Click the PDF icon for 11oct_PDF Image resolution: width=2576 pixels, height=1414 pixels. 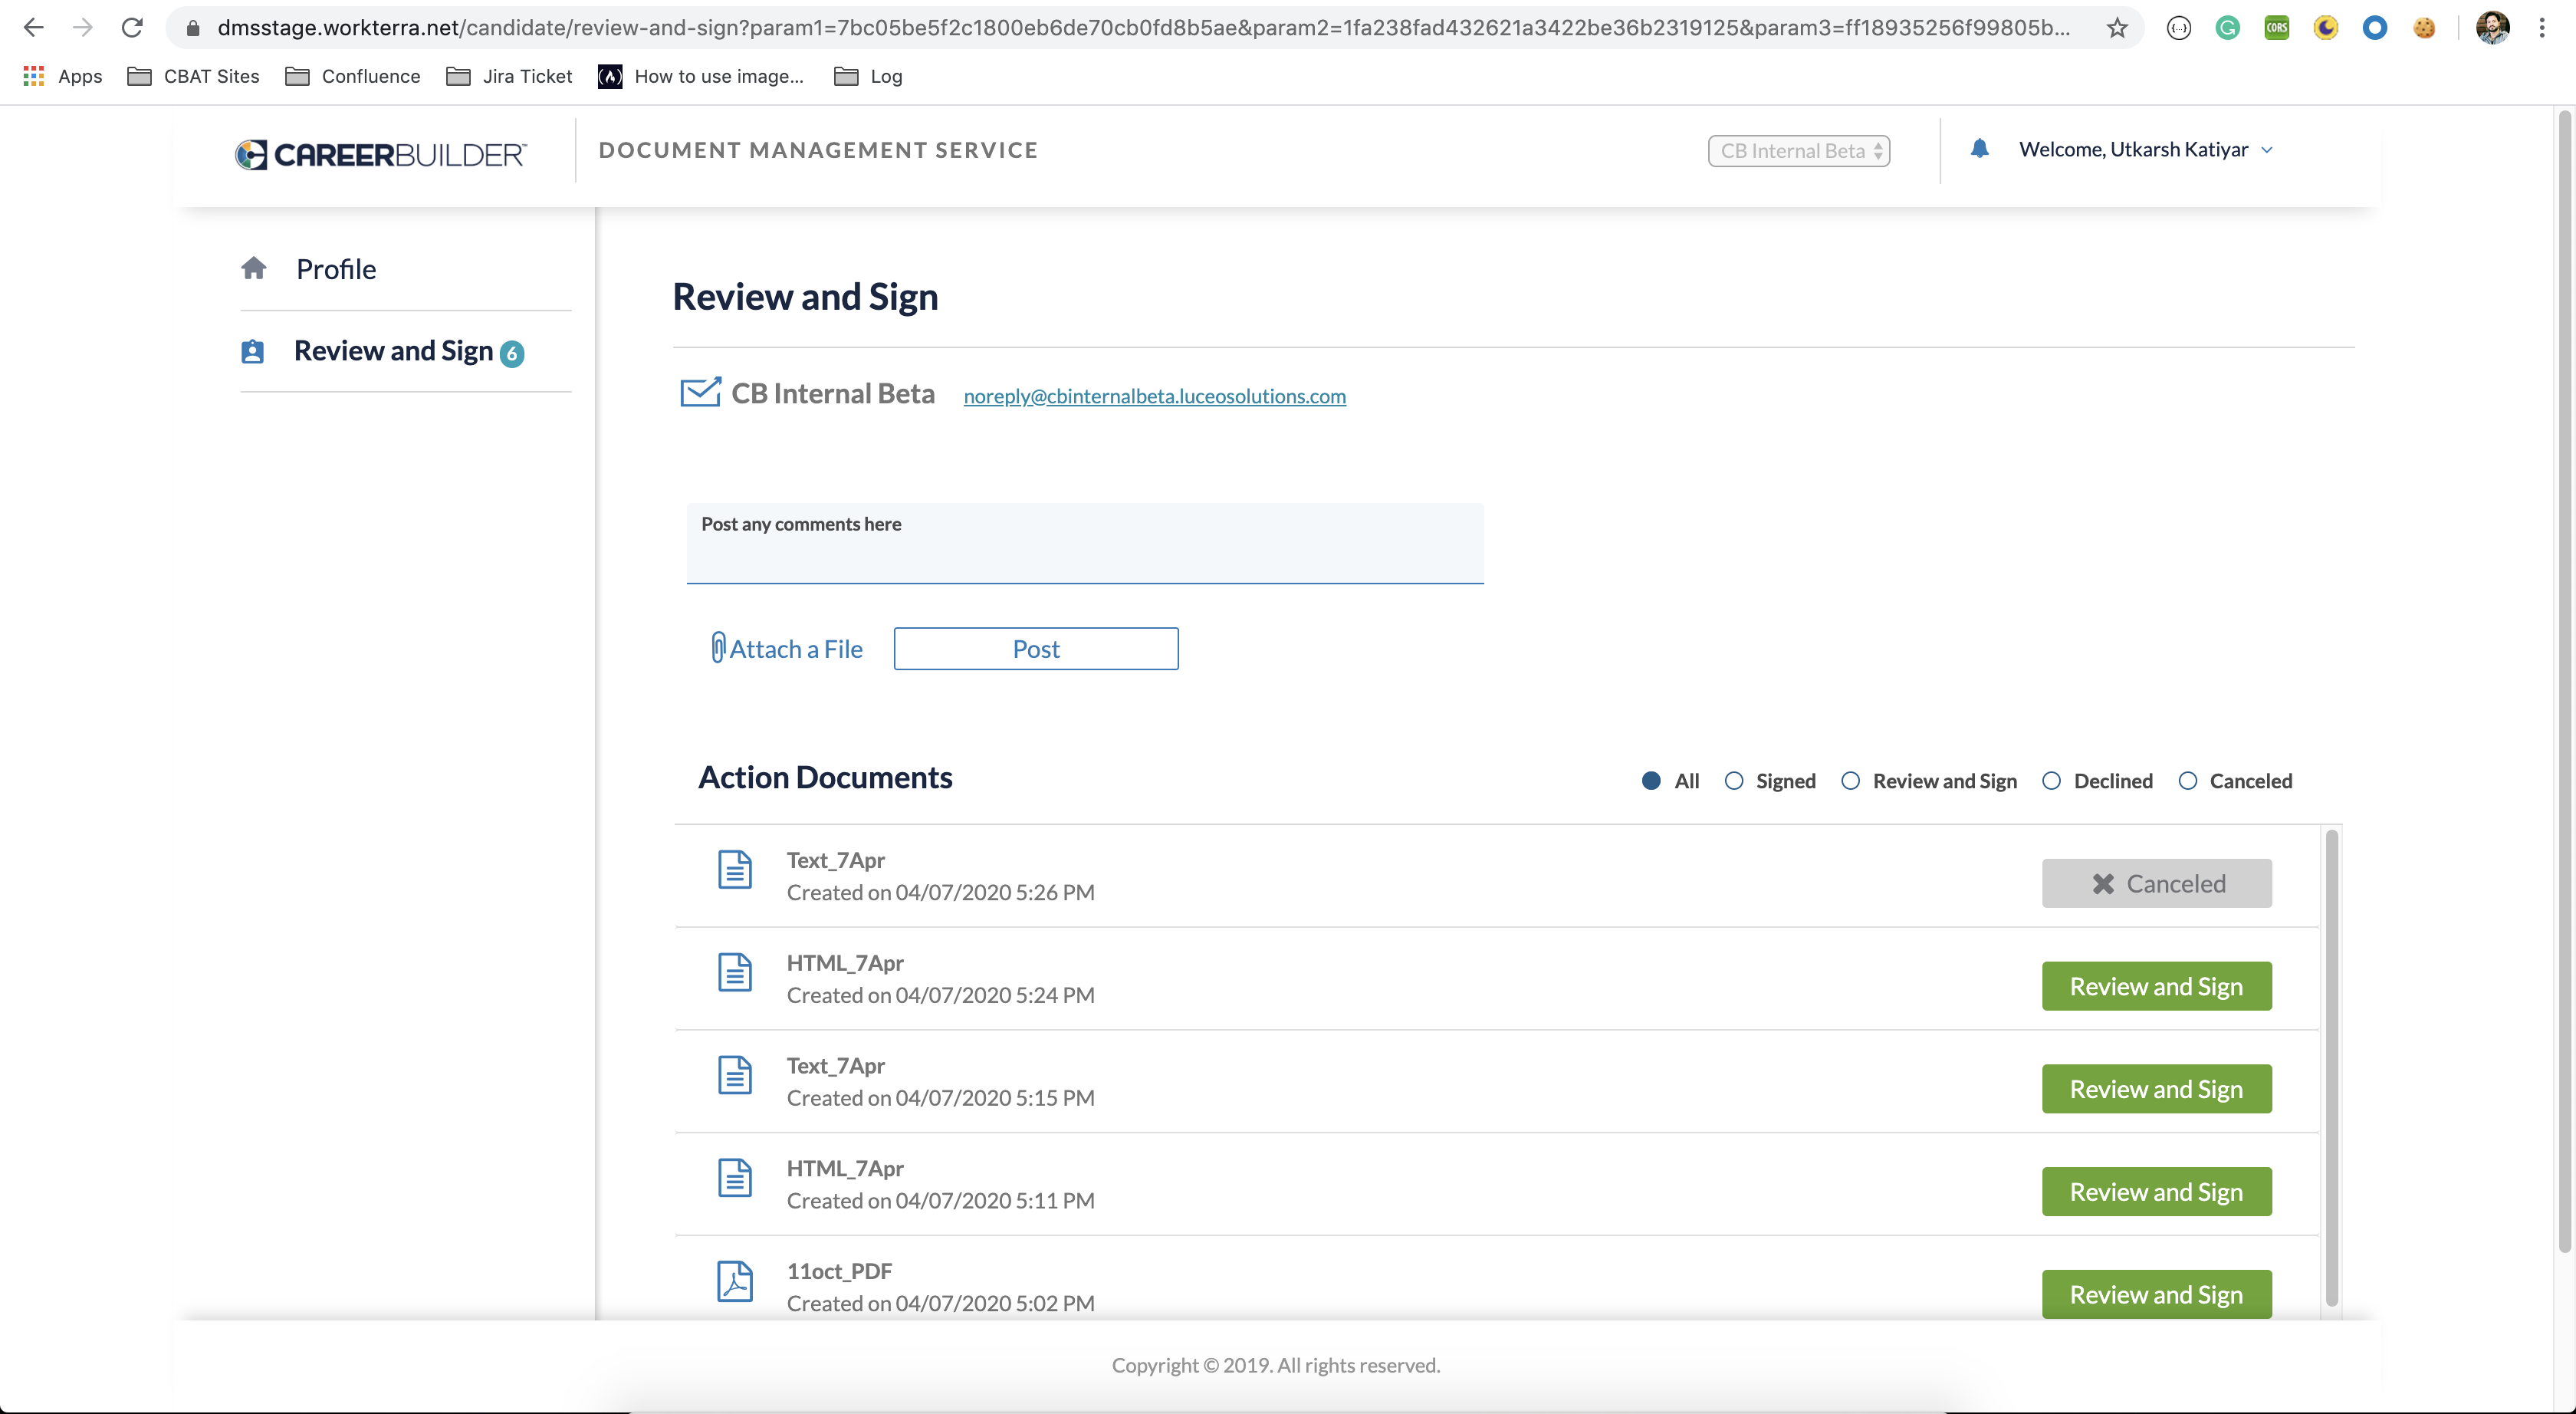[735, 1281]
